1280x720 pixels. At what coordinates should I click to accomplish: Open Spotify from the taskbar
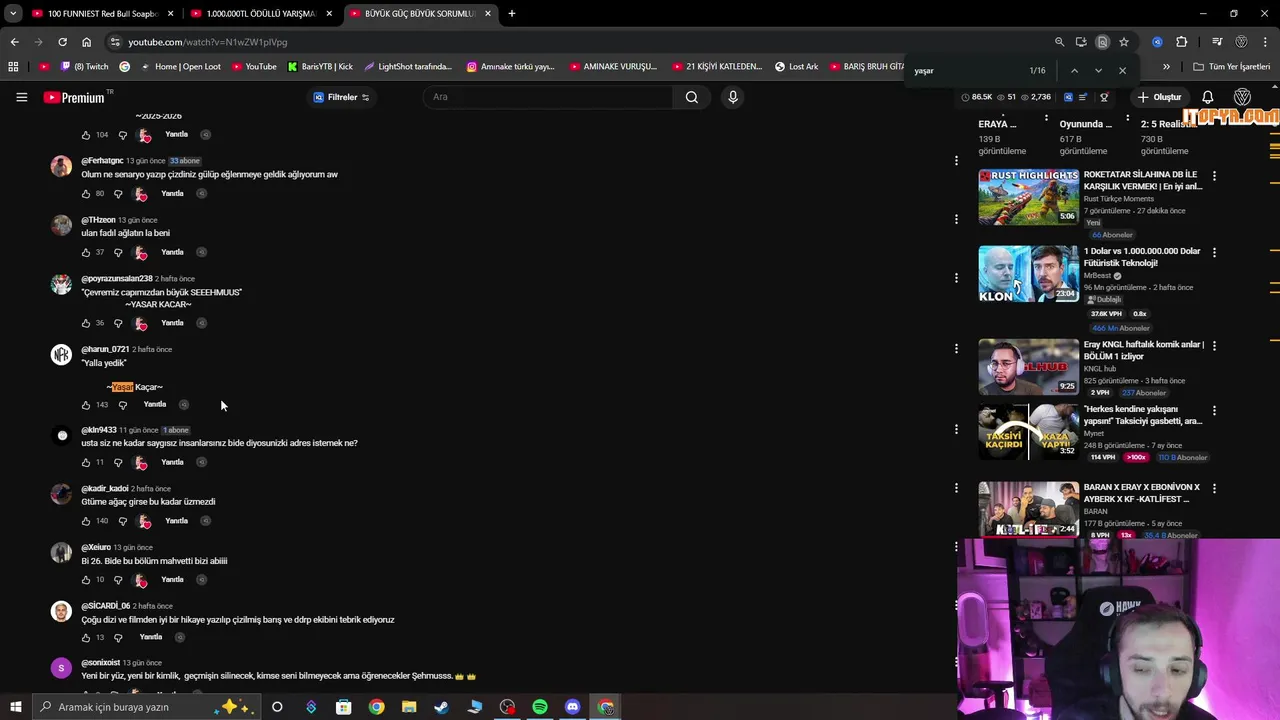540,707
